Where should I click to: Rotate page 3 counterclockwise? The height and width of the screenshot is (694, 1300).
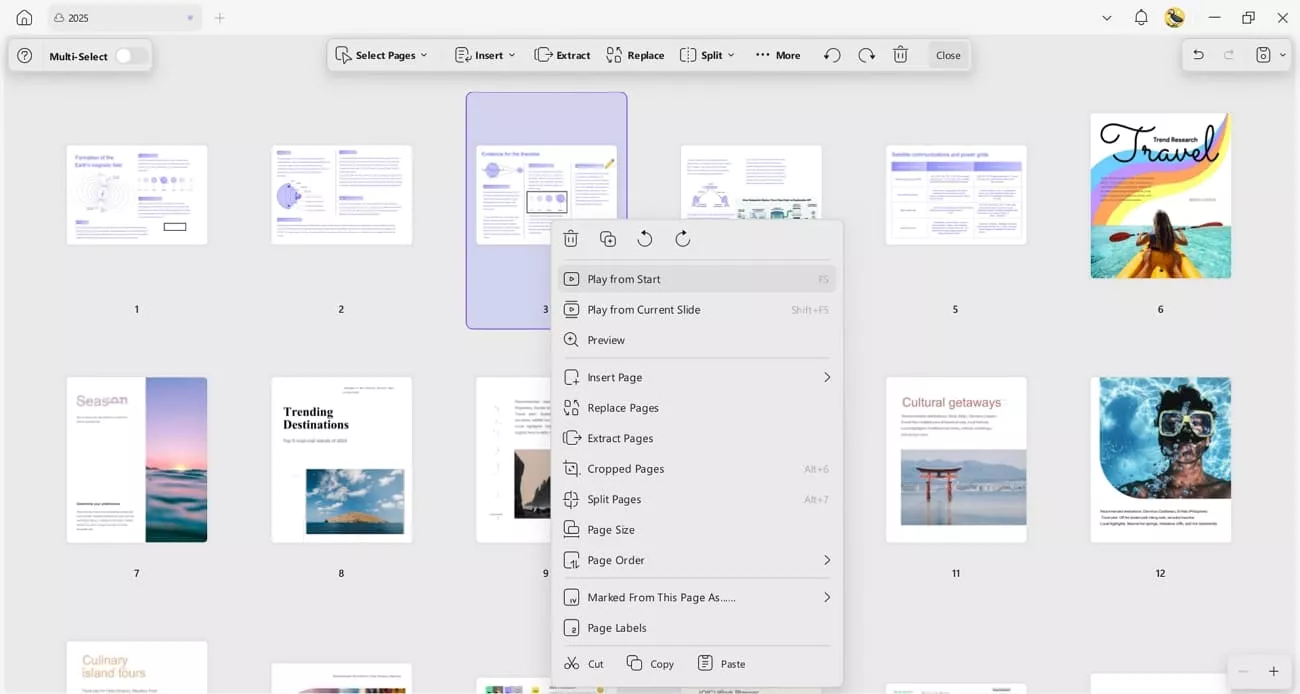(645, 238)
